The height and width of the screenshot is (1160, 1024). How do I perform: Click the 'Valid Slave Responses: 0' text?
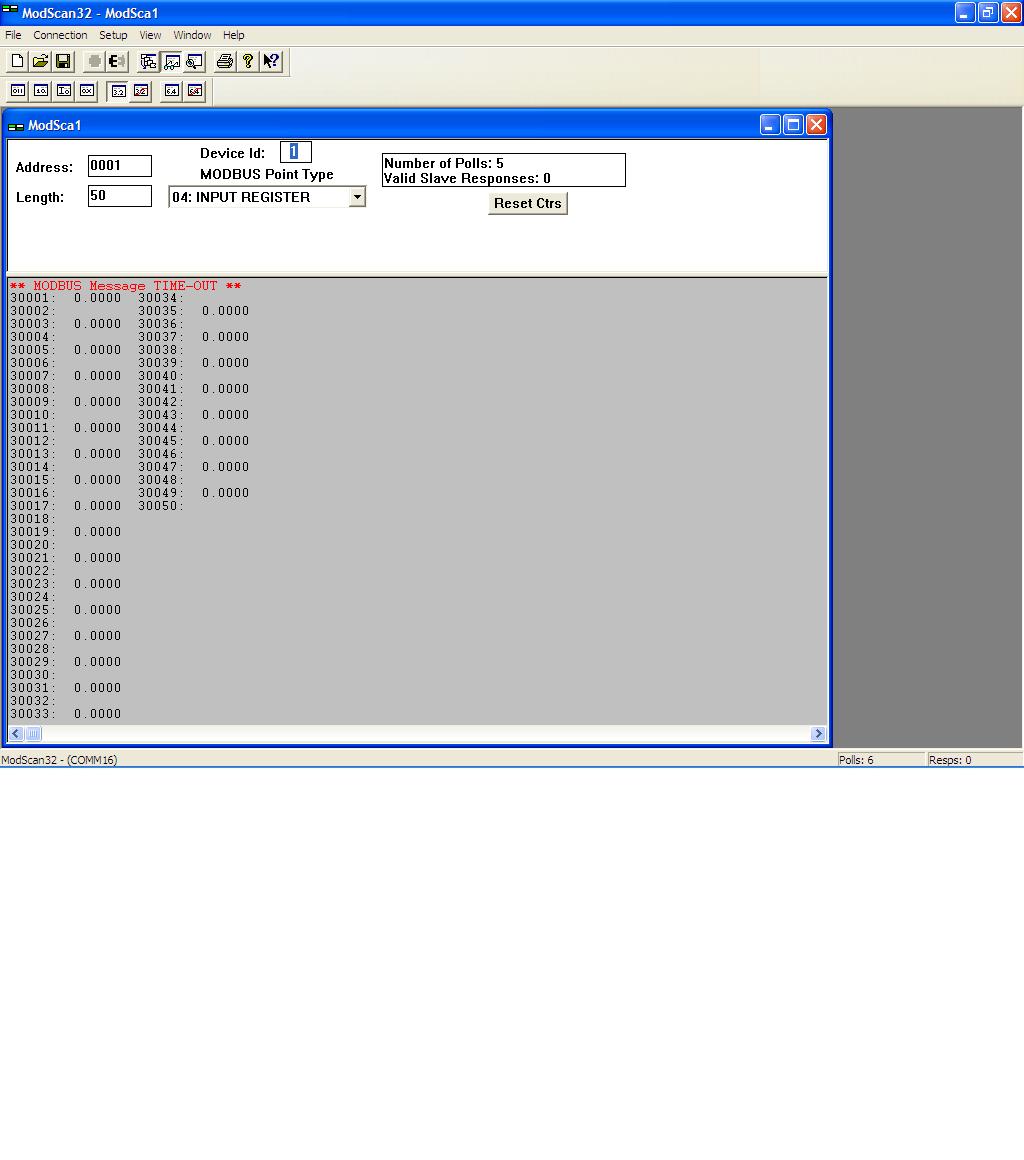(467, 178)
